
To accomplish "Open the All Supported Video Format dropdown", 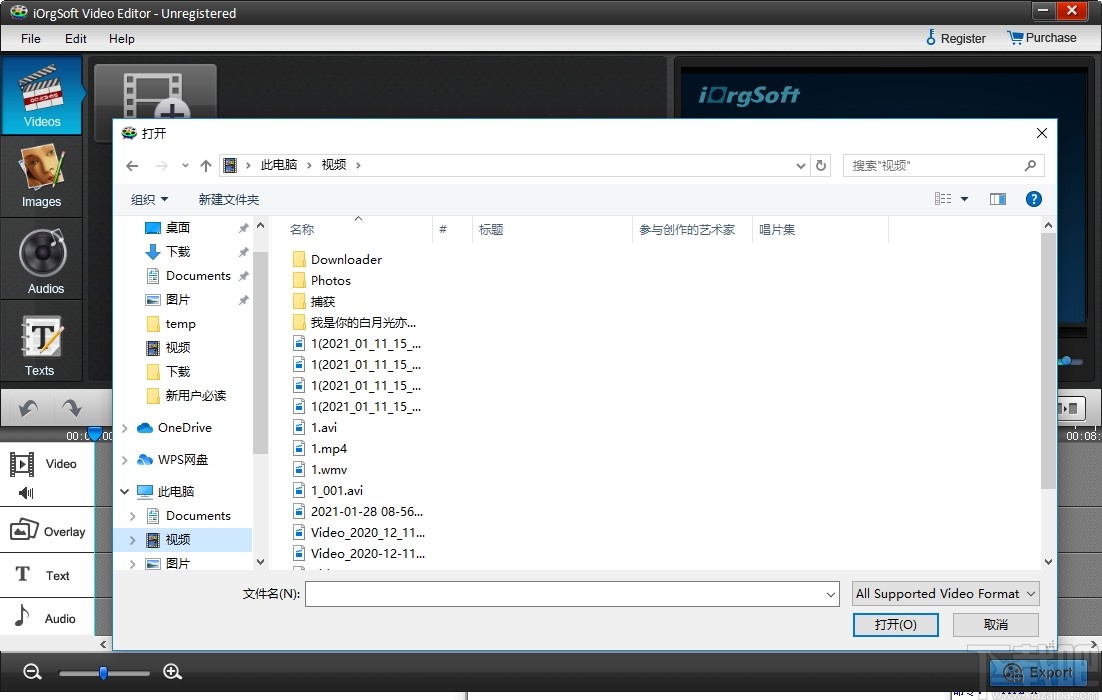I will pos(944,593).
